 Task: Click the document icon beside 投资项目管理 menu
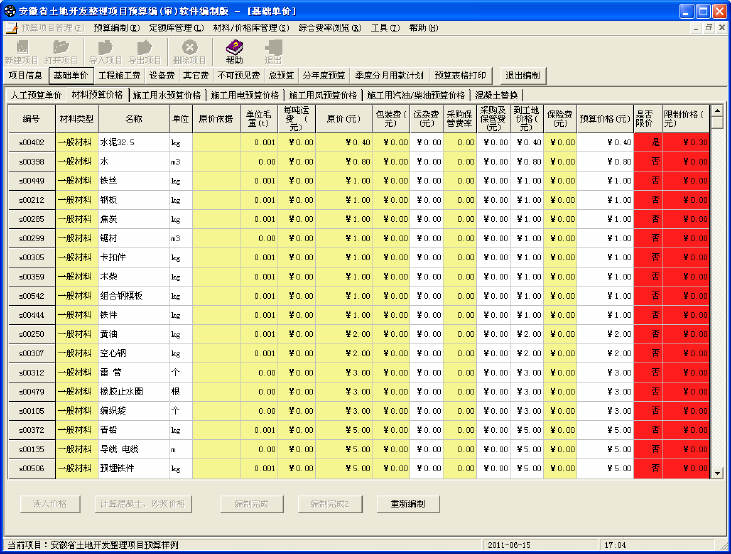tap(12, 28)
